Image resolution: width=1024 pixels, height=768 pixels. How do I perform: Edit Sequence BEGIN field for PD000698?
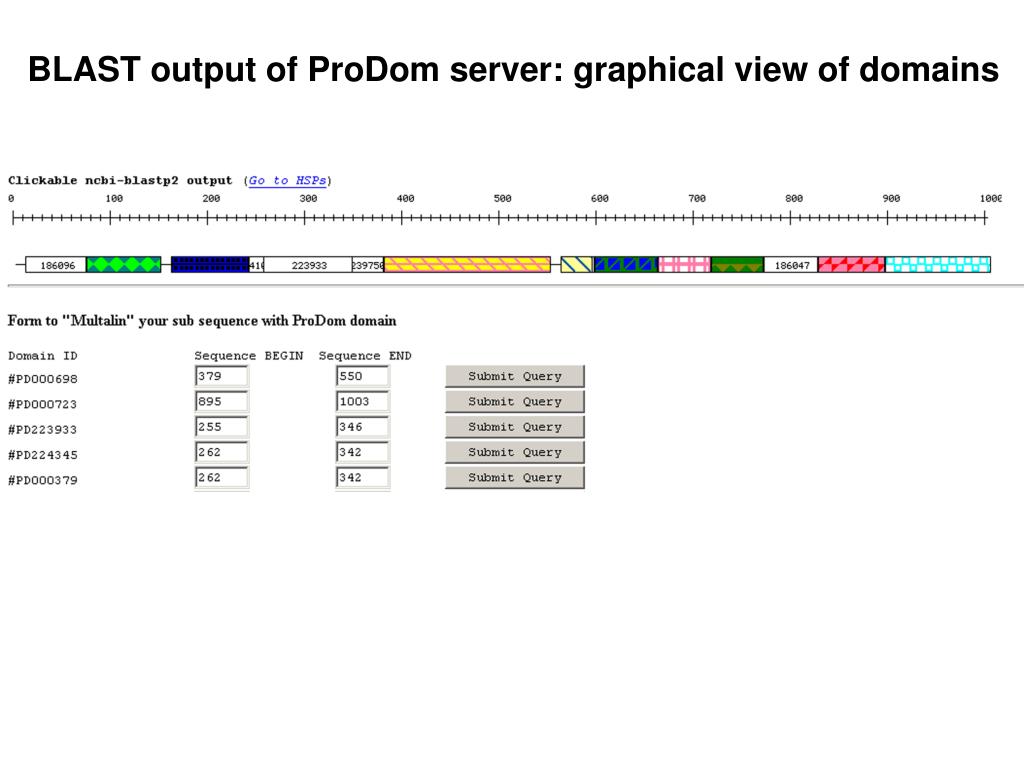(x=221, y=376)
